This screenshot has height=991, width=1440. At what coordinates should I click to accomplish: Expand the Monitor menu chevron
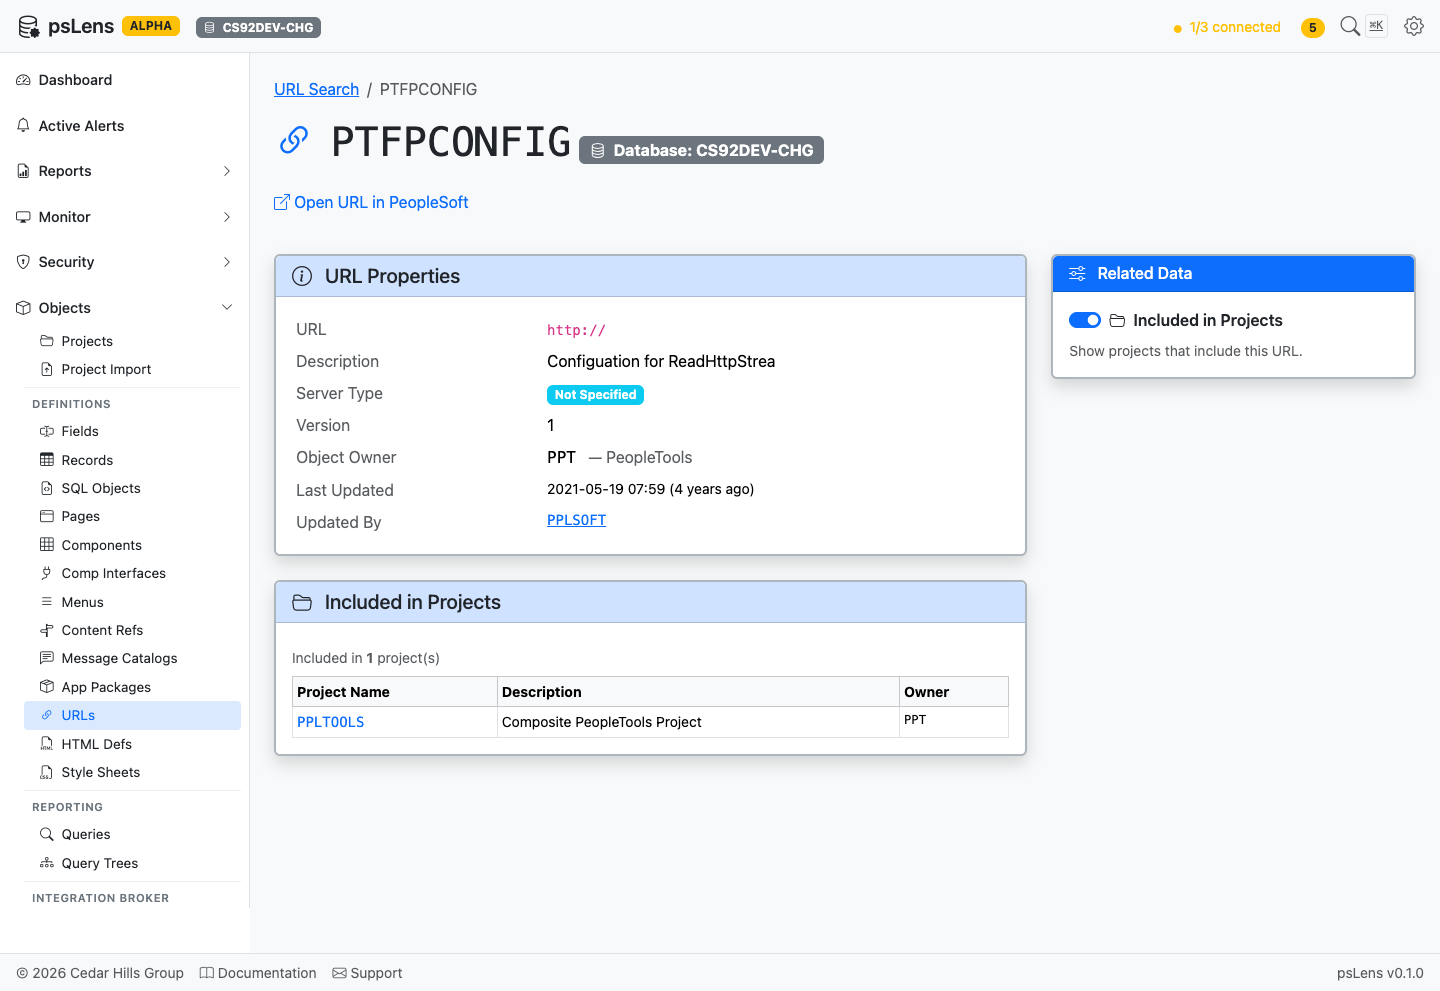point(227,217)
